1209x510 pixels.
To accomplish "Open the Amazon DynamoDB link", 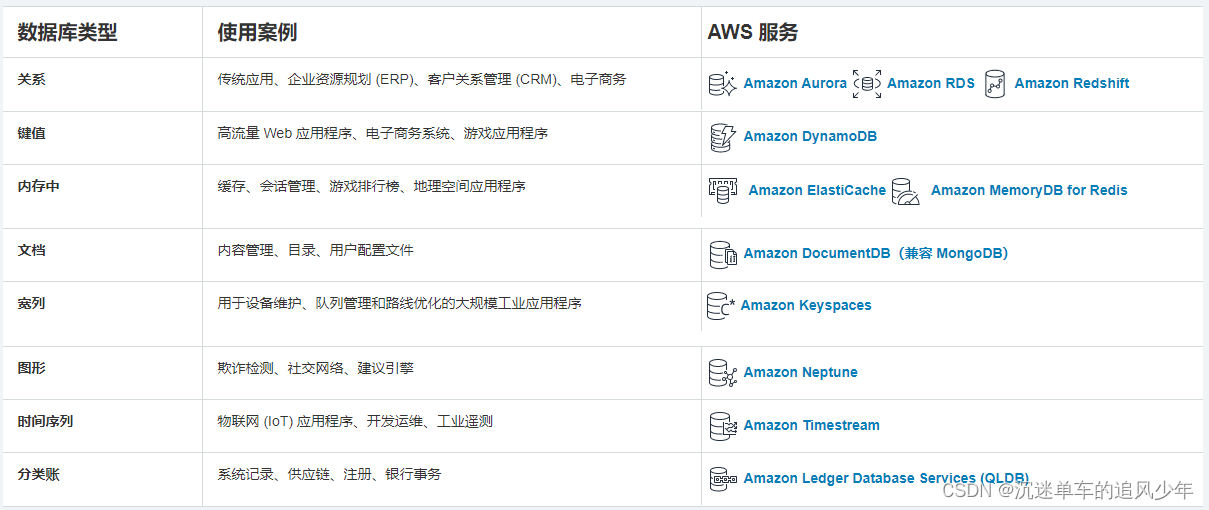I will pos(810,137).
